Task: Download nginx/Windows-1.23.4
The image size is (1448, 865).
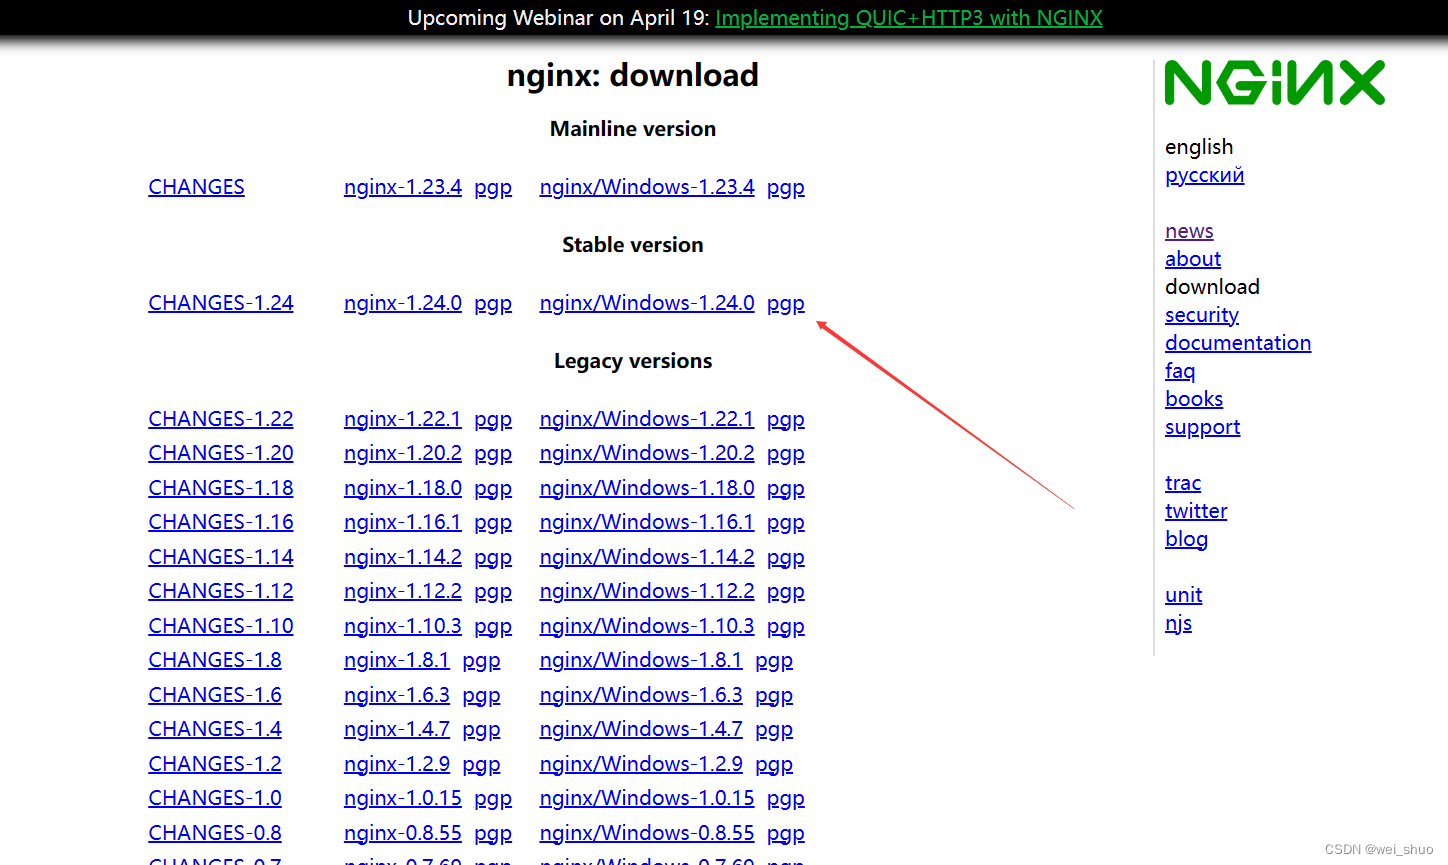Action: pyautogui.click(x=647, y=187)
